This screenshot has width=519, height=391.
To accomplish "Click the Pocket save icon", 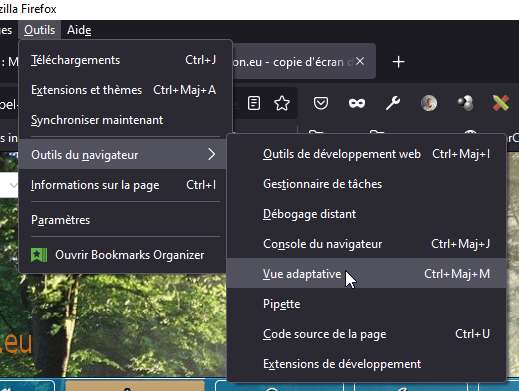I will click(321, 103).
